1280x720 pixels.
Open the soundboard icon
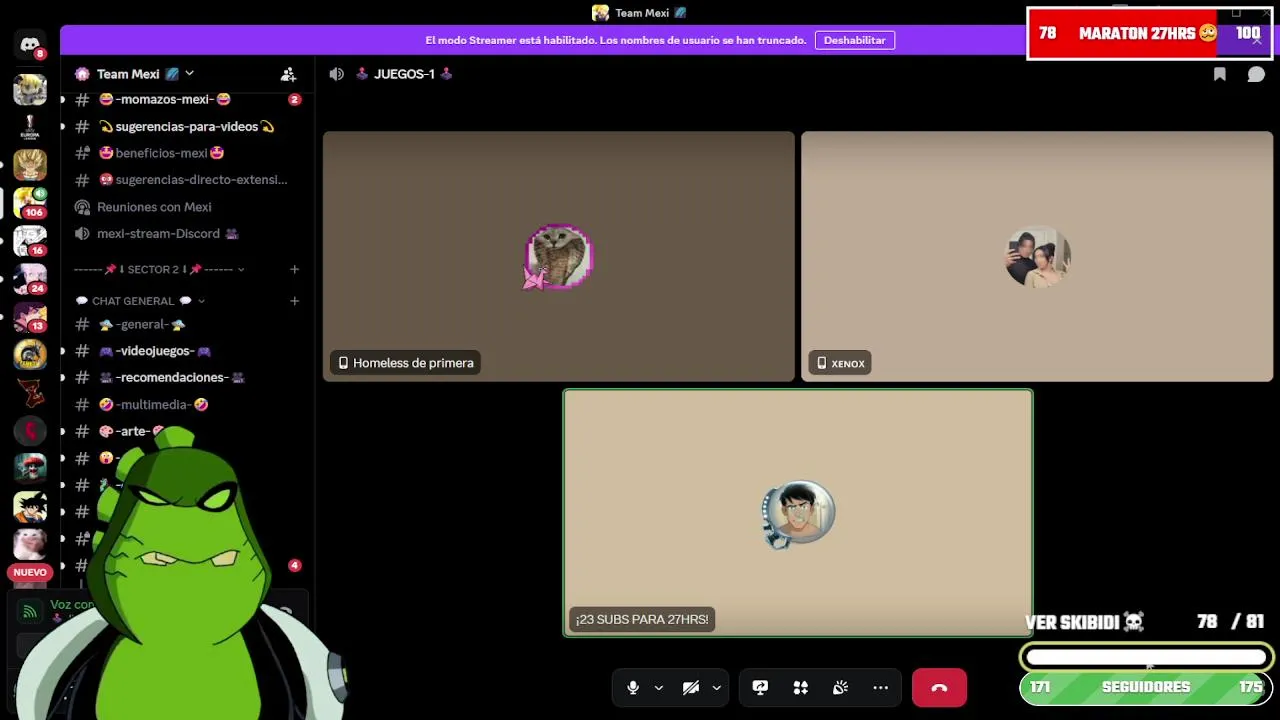[840, 687]
